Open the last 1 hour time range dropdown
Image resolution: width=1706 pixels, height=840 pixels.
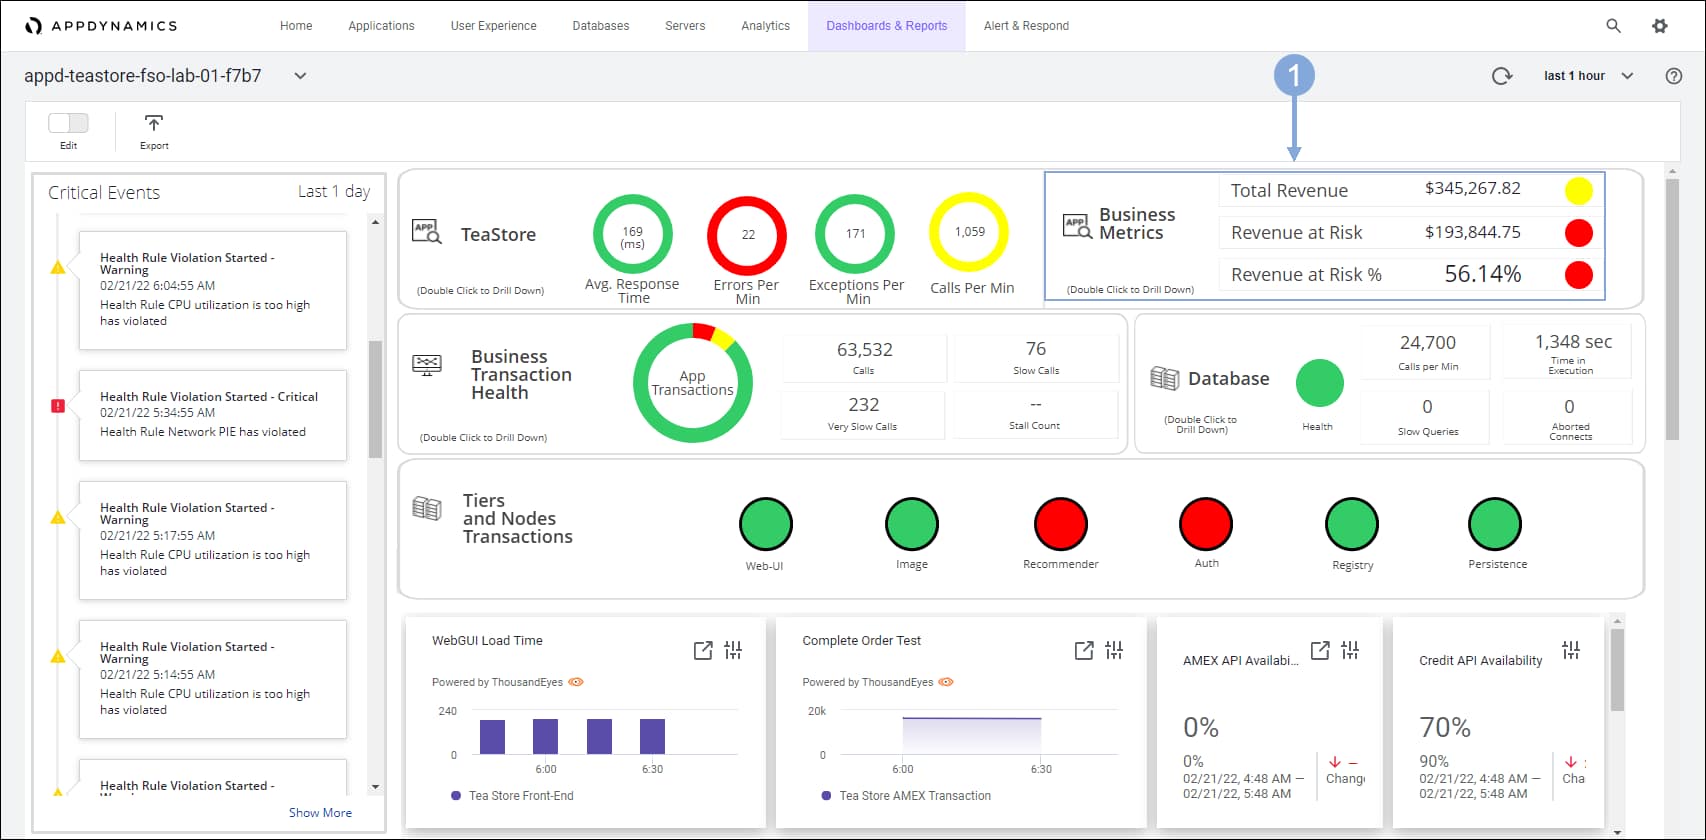pyautogui.click(x=1588, y=76)
